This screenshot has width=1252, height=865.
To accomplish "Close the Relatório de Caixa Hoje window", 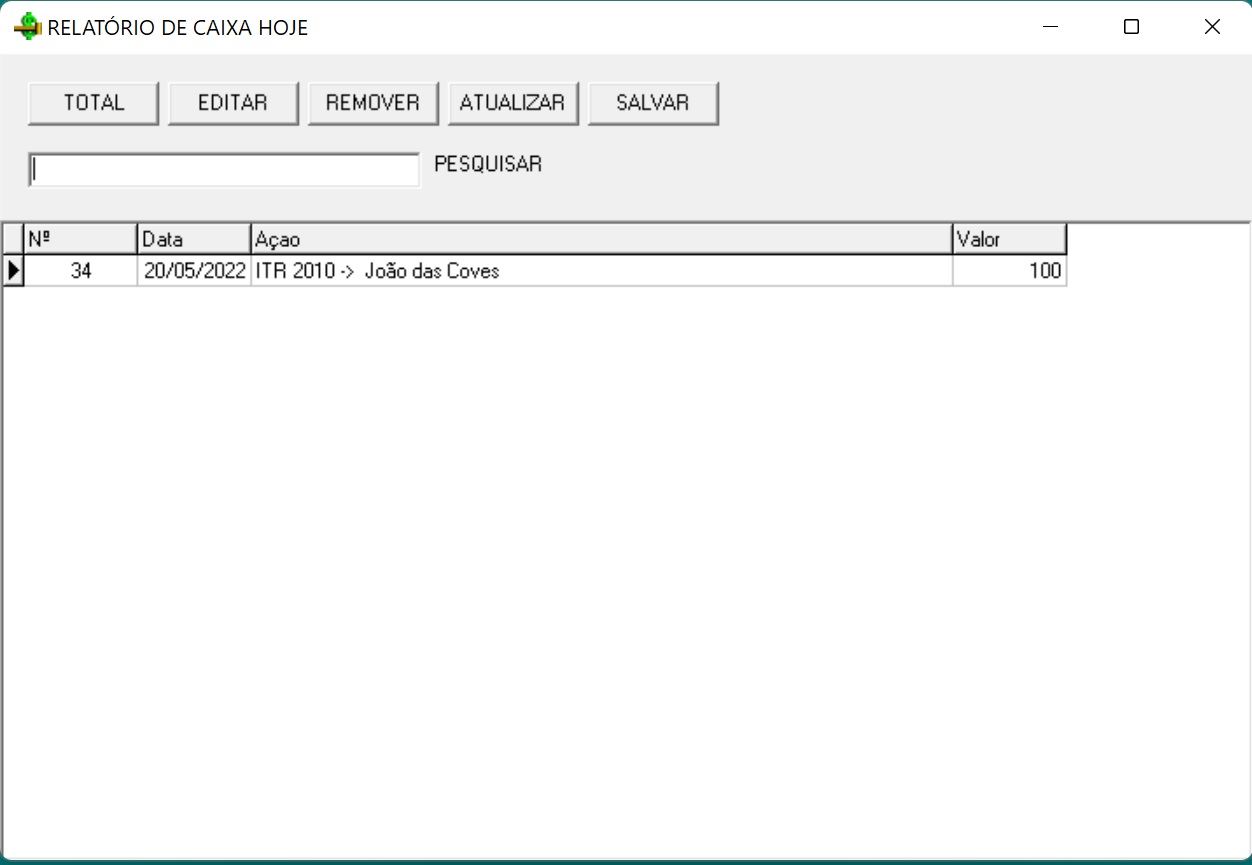I will pyautogui.click(x=1212, y=27).
